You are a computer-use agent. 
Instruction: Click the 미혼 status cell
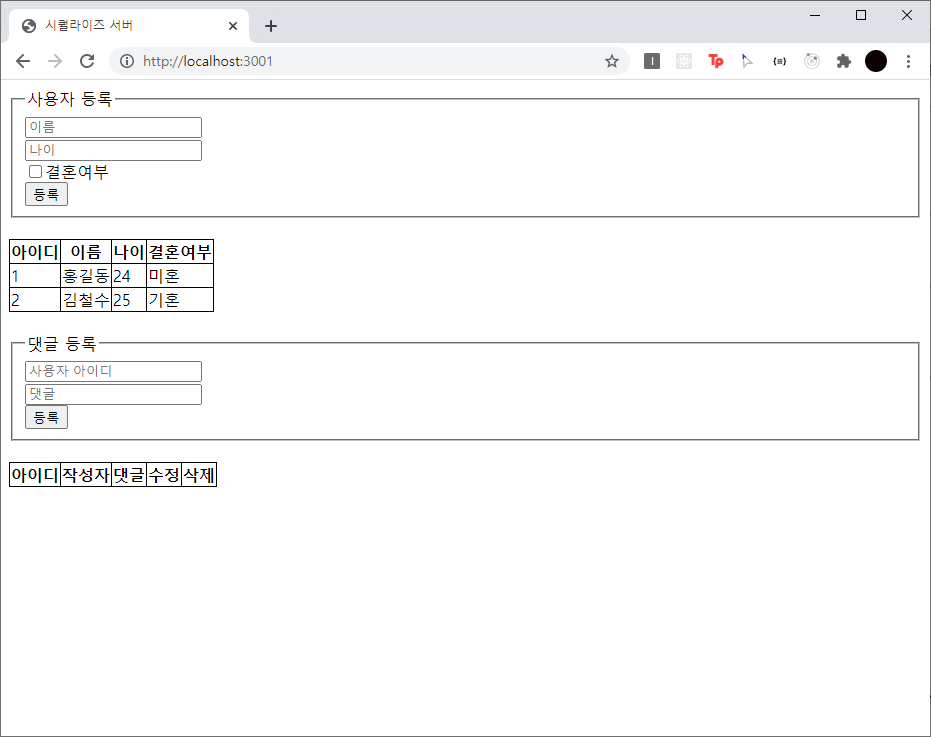pos(180,276)
